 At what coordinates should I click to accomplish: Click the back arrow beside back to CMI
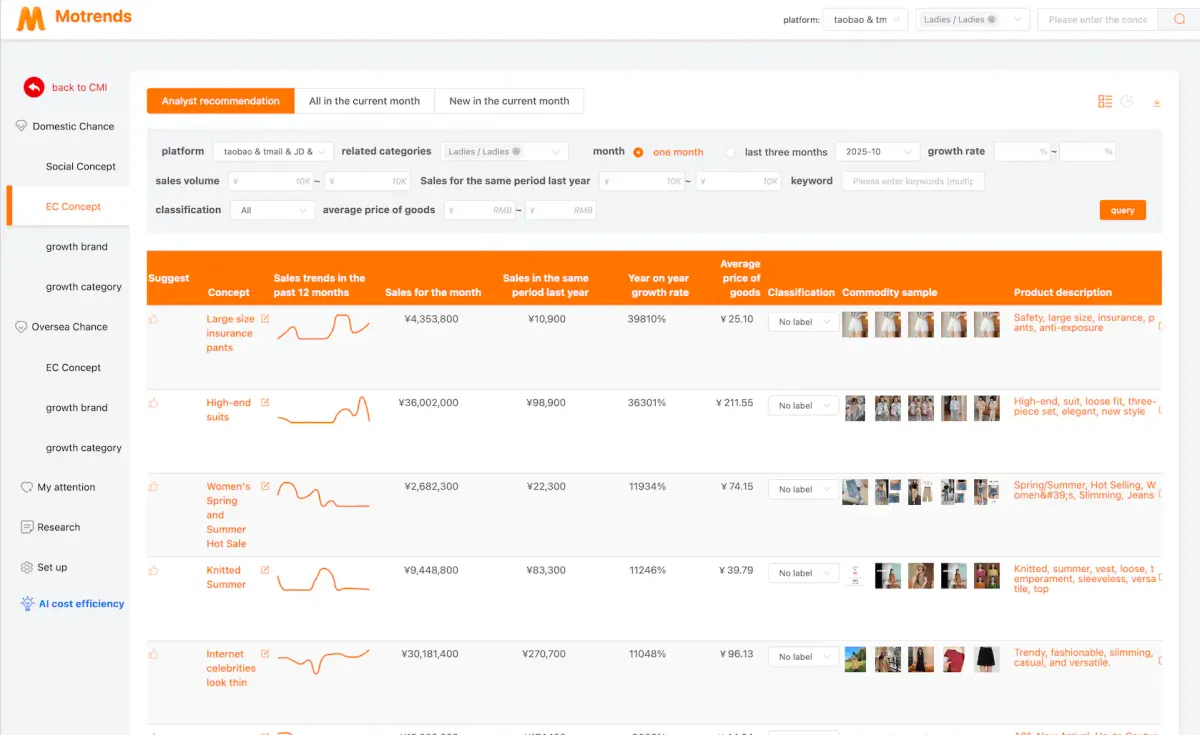33,87
